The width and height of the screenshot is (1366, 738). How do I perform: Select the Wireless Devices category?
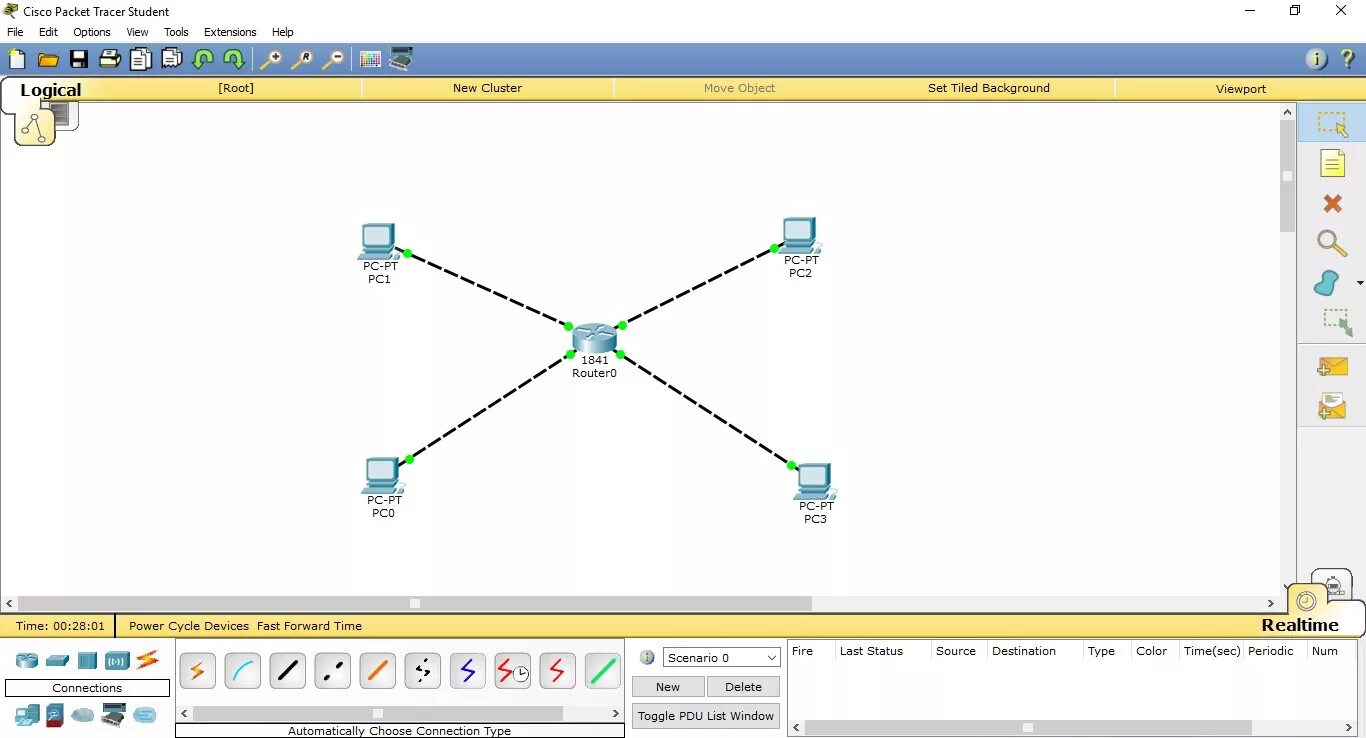(x=117, y=660)
